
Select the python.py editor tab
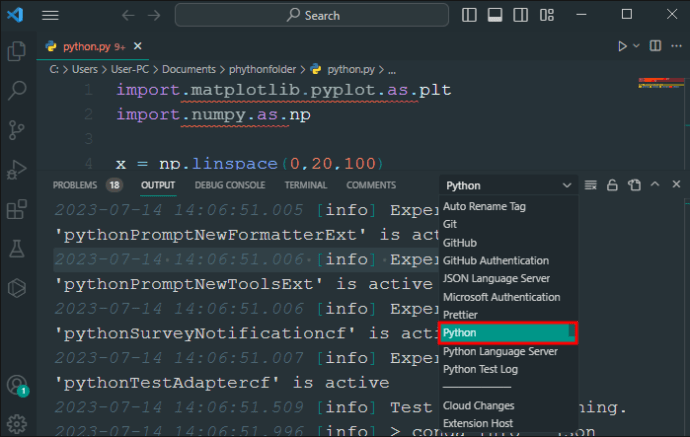92,46
